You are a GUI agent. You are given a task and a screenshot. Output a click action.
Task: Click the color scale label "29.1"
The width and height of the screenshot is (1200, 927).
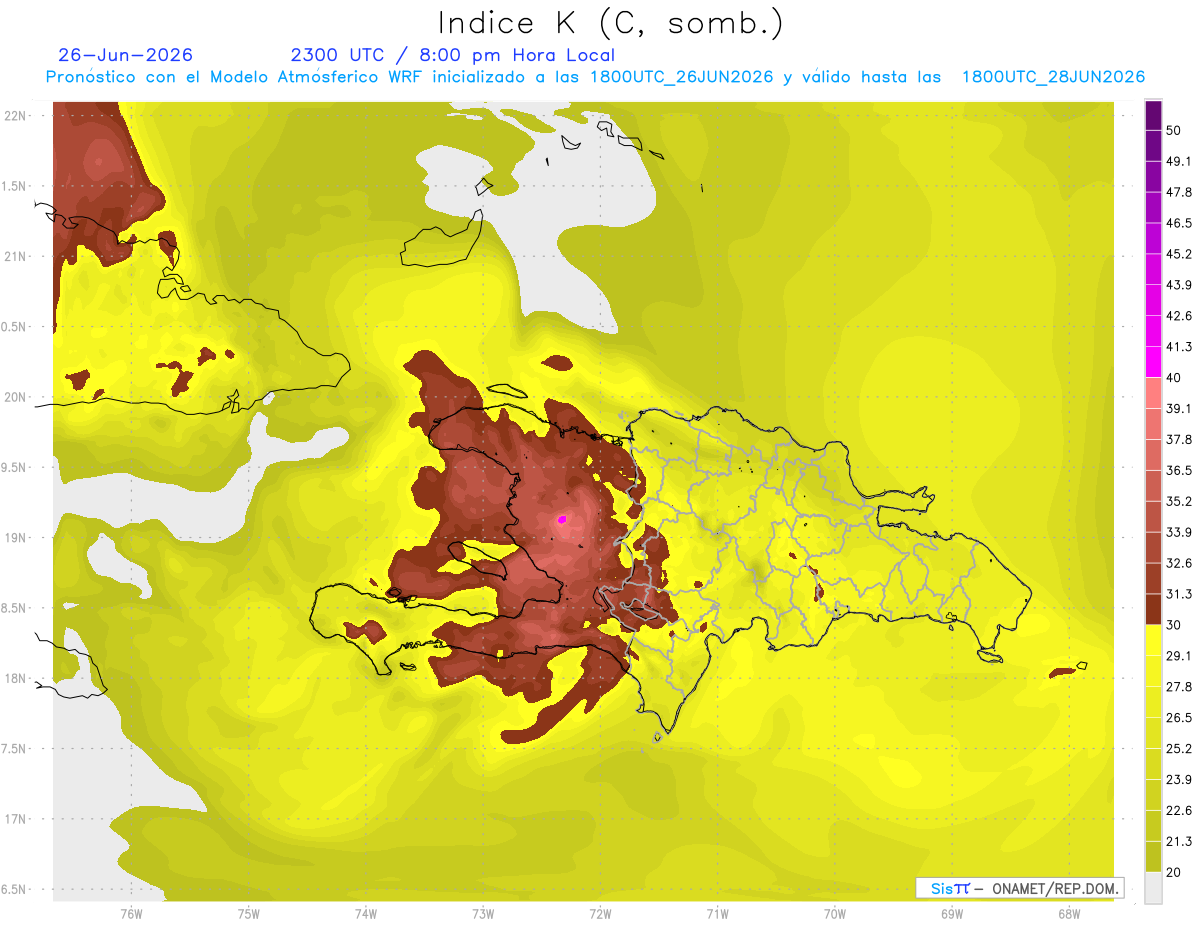(x=1179, y=656)
